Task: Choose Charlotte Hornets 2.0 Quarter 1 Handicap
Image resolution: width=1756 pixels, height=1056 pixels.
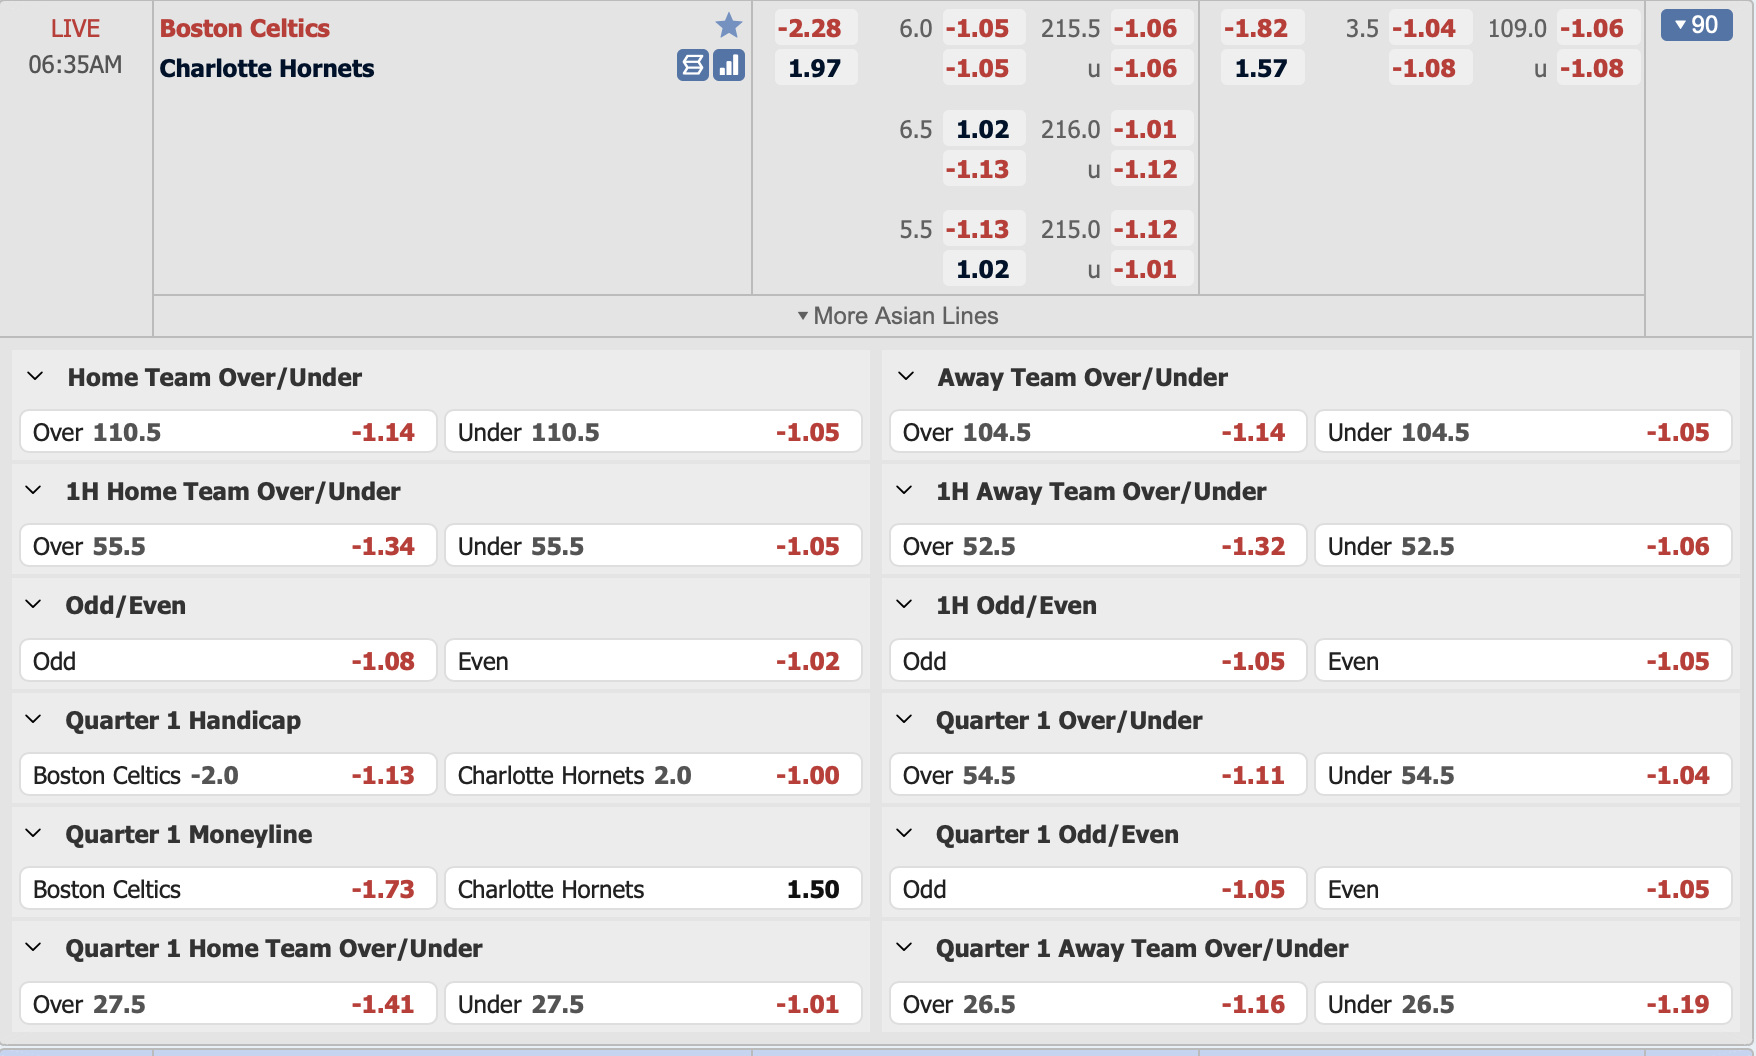Action: 653,775
